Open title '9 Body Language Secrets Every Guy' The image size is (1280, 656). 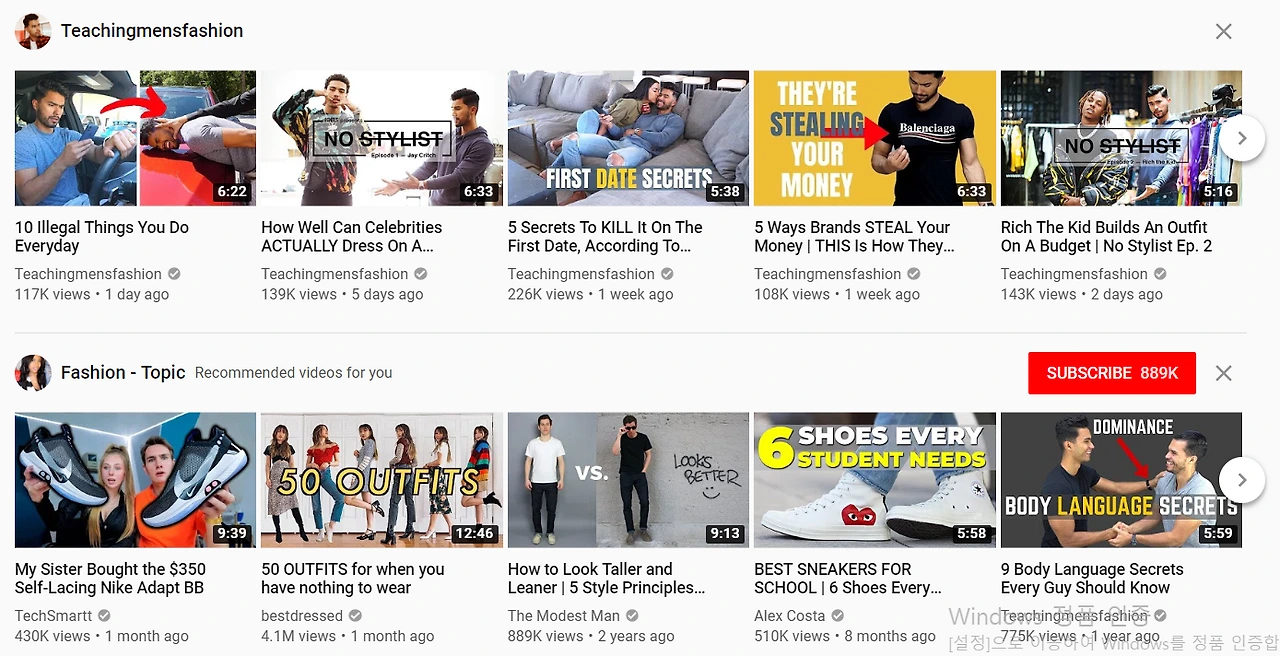[1092, 579]
